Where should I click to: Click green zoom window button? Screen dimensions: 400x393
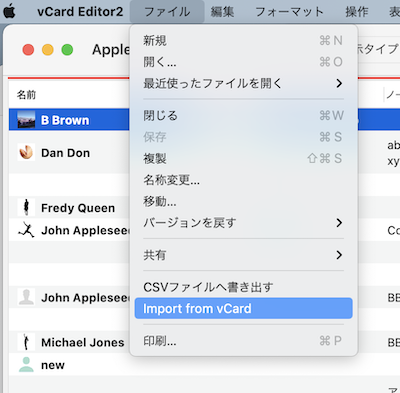(67, 50)
